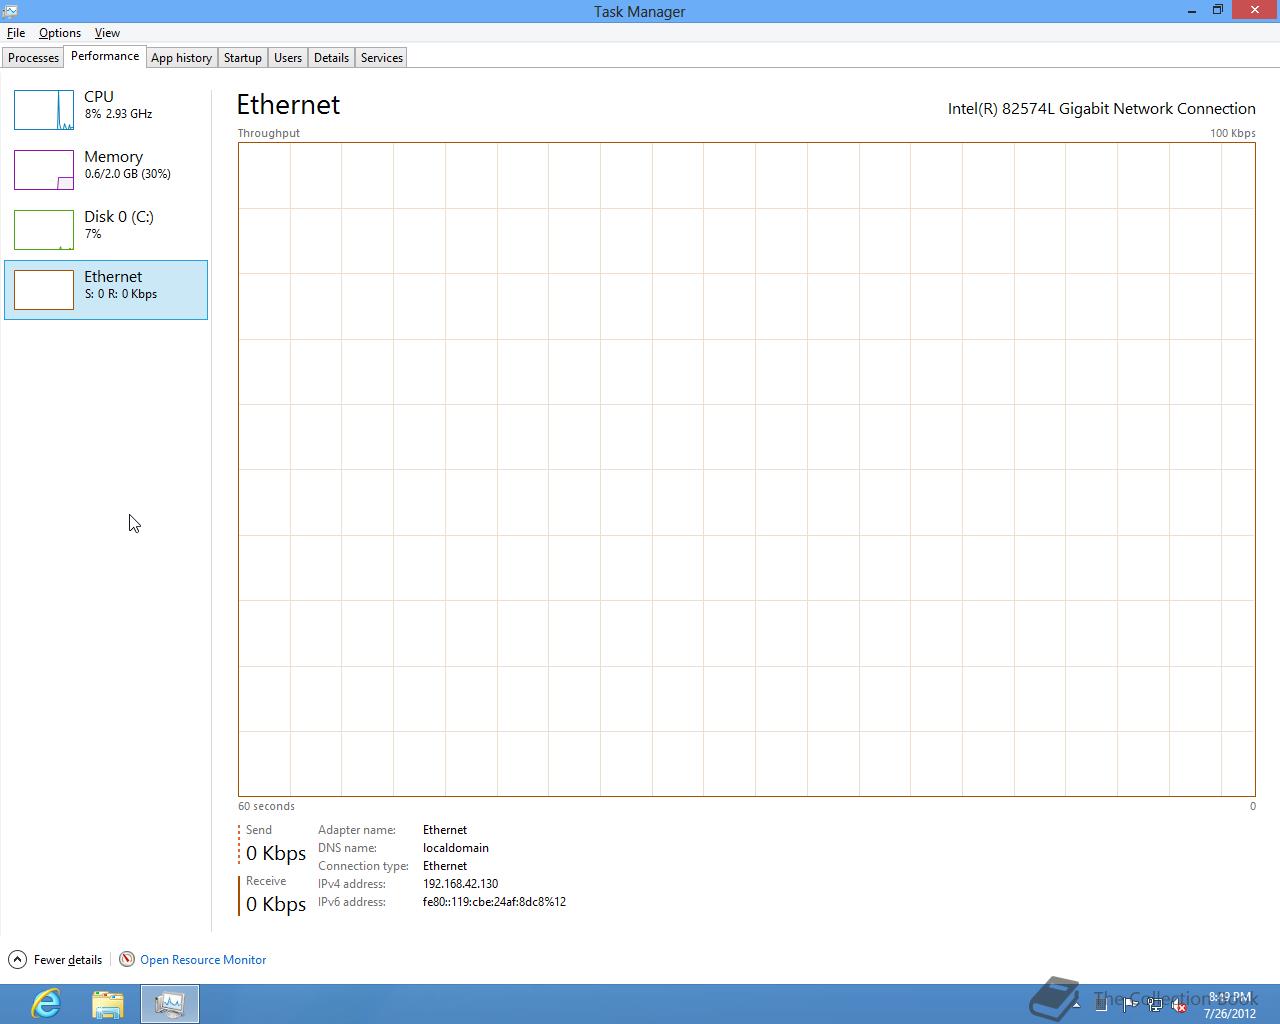Image resolution: width=1280 pixels, height=1024 pixels.
Task: Open the Action Center flag icon
Action: (1130, 1005)
